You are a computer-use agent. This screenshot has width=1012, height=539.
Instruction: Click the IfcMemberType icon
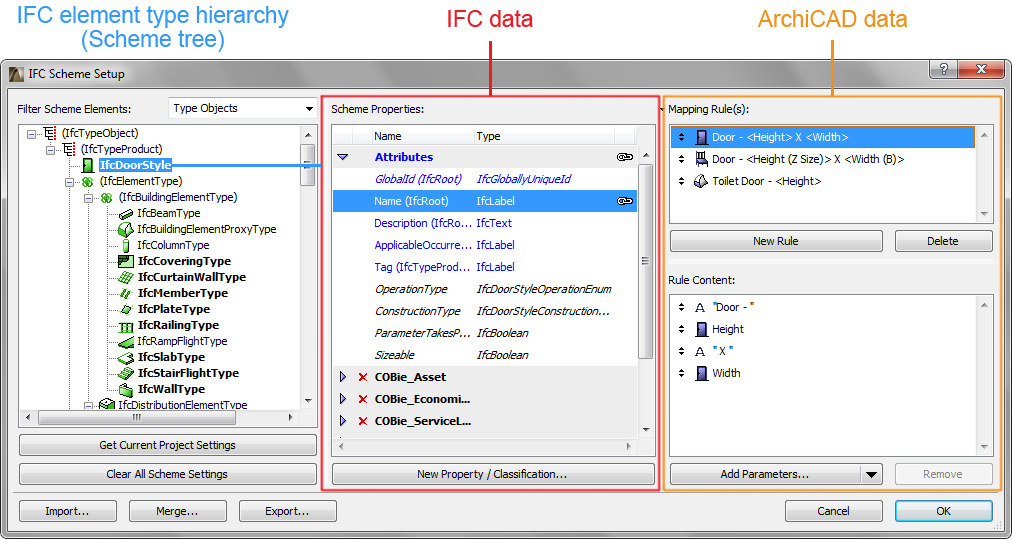coord(126,293)
